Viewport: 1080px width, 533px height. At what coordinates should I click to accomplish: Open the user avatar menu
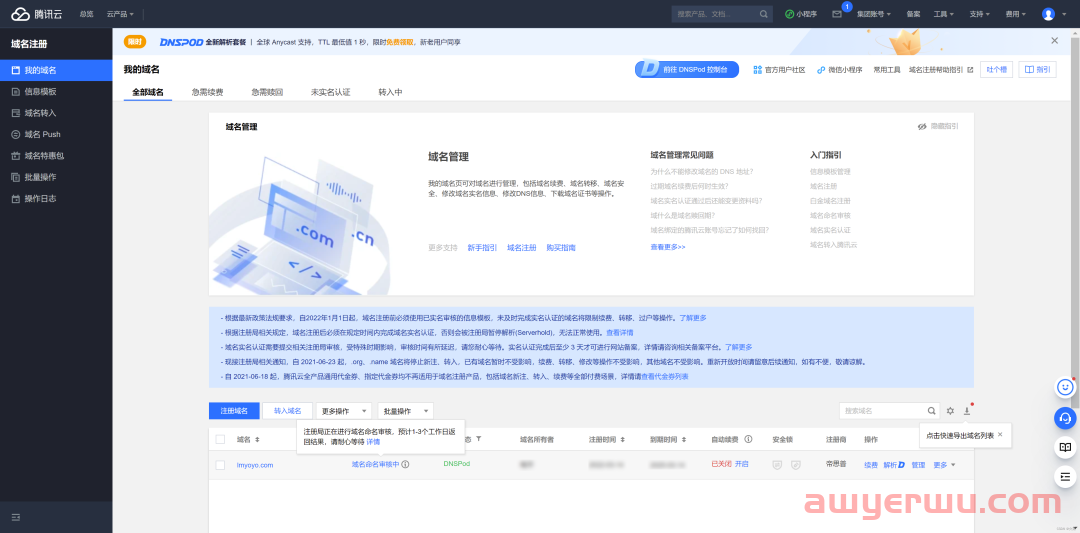pos(1048,14)
